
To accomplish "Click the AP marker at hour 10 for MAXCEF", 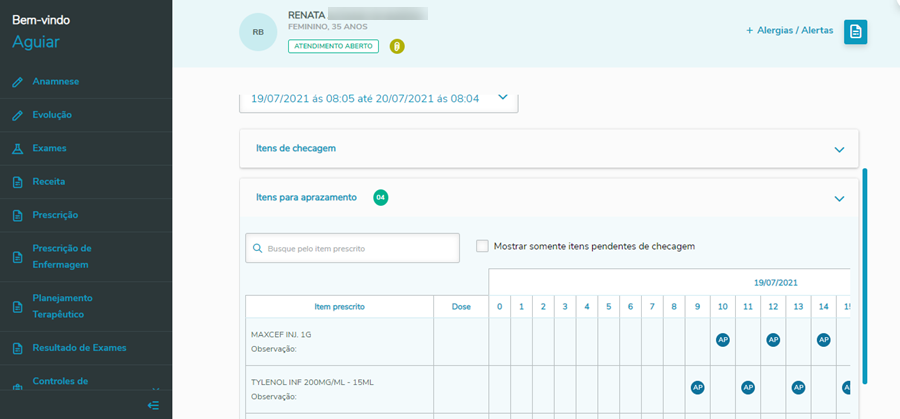I will pyautogui.click(x=723, y=340).
